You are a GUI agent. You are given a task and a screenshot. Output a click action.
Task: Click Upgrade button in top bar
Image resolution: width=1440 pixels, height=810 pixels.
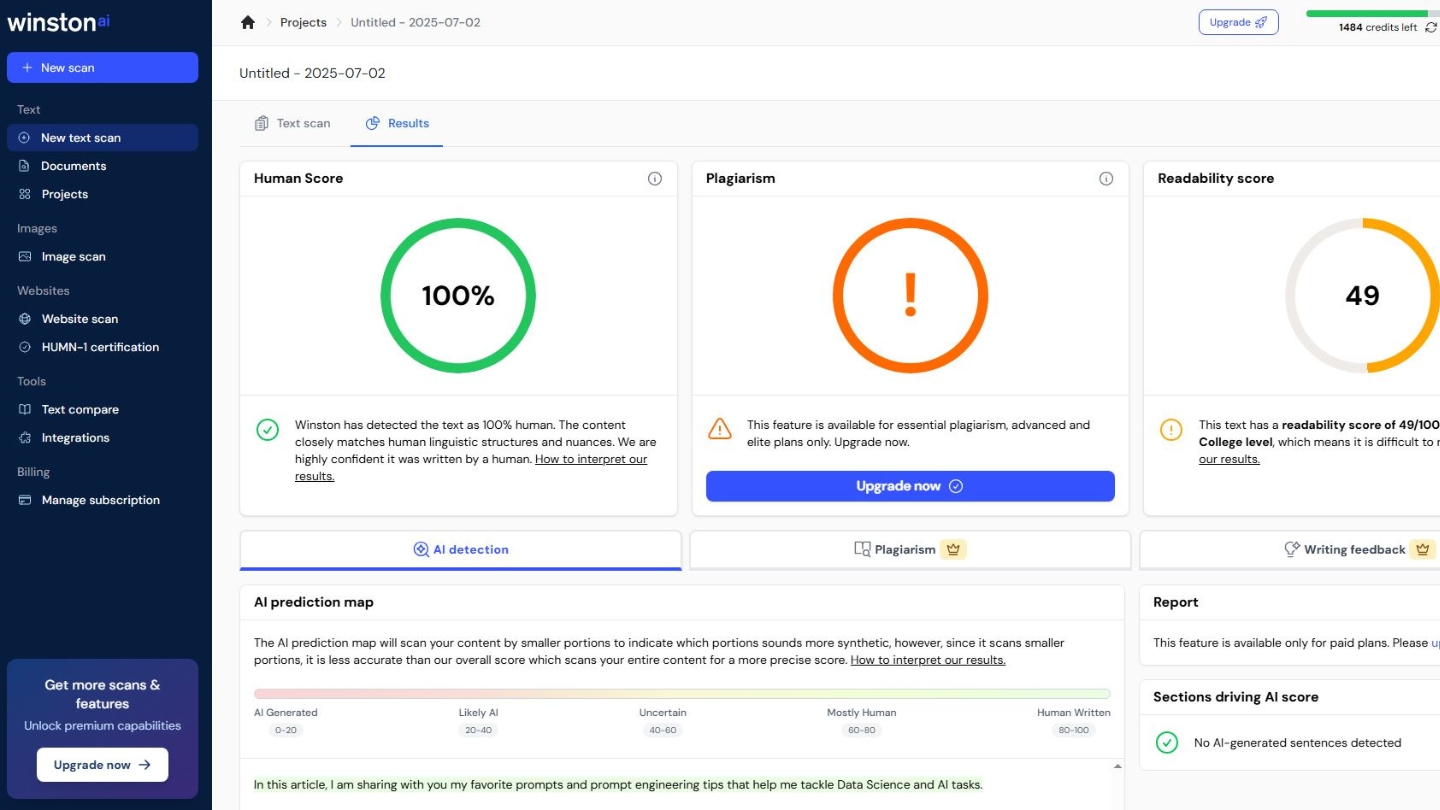click(1238, 22)
